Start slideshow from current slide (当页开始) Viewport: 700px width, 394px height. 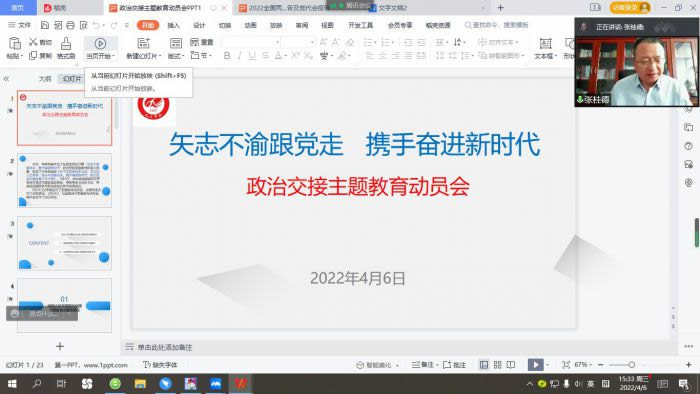(x=100, y=48)
